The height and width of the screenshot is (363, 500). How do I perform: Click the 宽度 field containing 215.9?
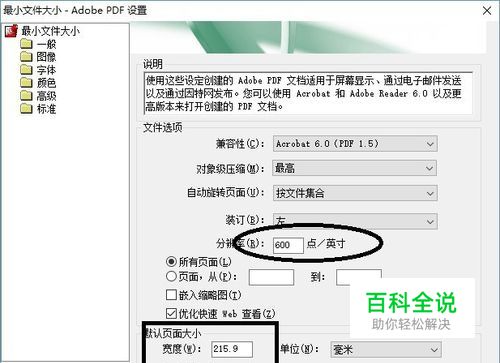pyautogui.click(x=232, y=349)
